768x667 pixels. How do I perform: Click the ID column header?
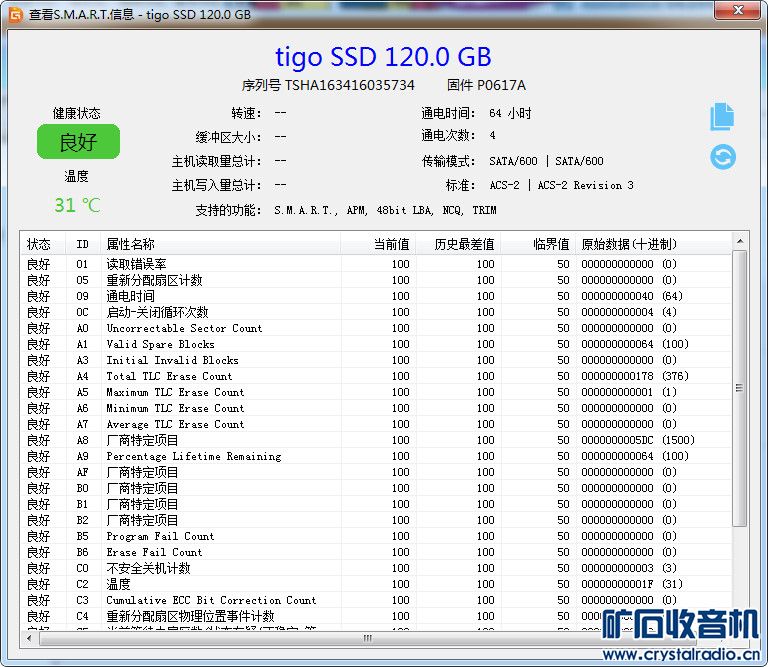[x=83, y=243]
